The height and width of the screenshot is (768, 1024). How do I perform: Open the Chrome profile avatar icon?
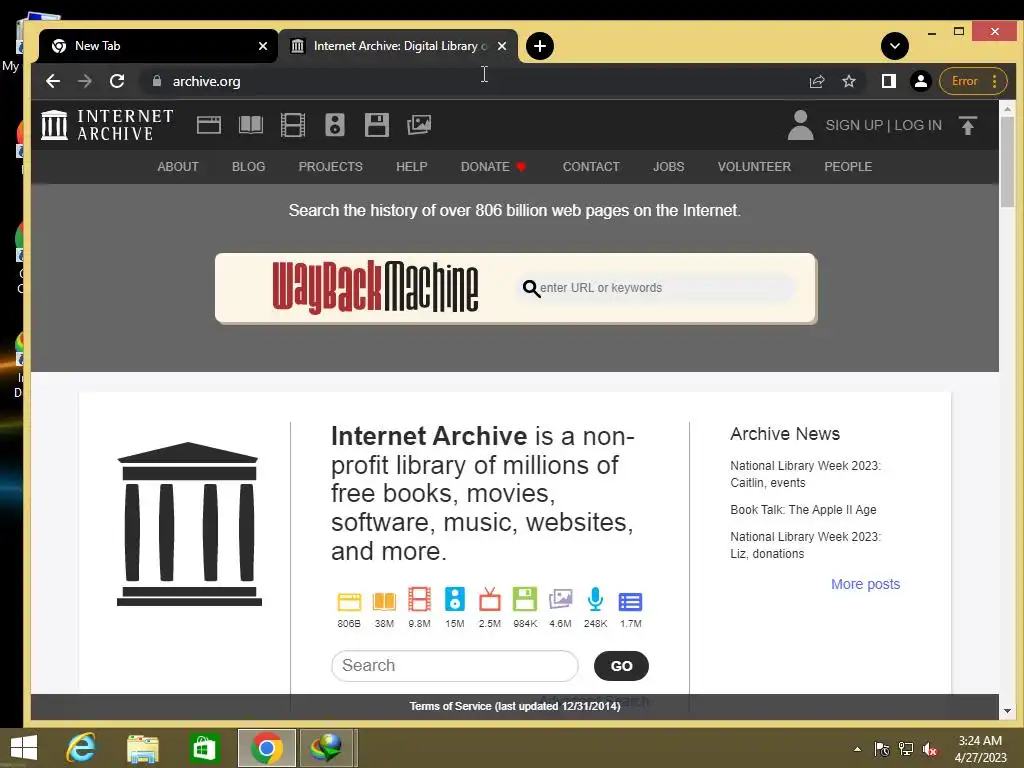[921, 81]
